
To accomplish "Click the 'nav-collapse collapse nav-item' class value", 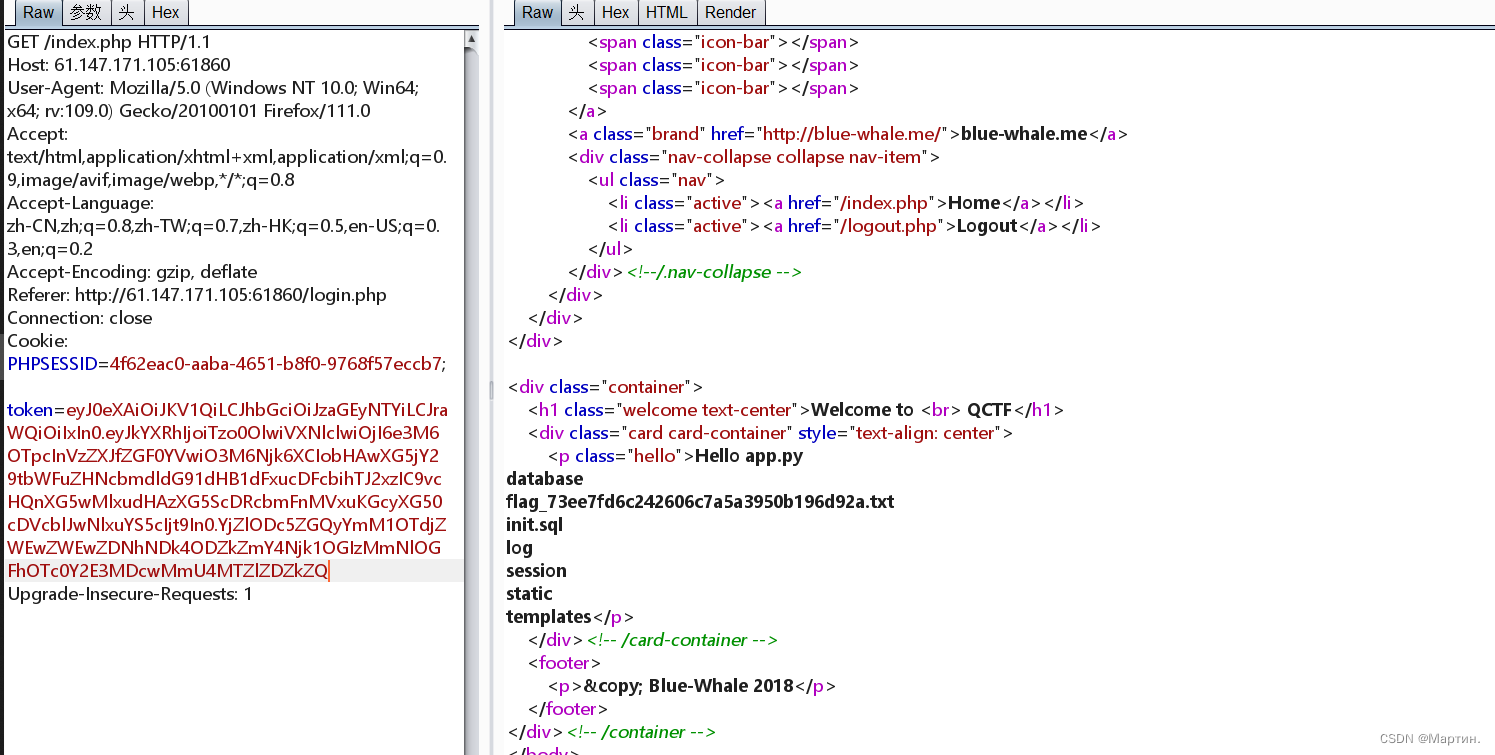I will [x=798, y=157].
